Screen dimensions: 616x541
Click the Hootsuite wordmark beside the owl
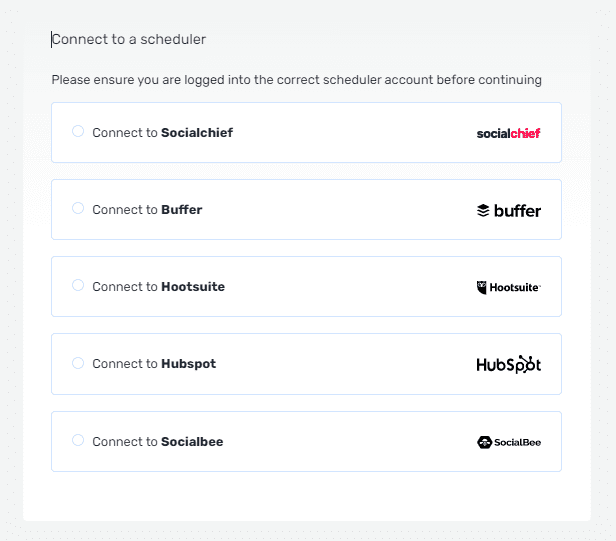click(x=515, y=288)
